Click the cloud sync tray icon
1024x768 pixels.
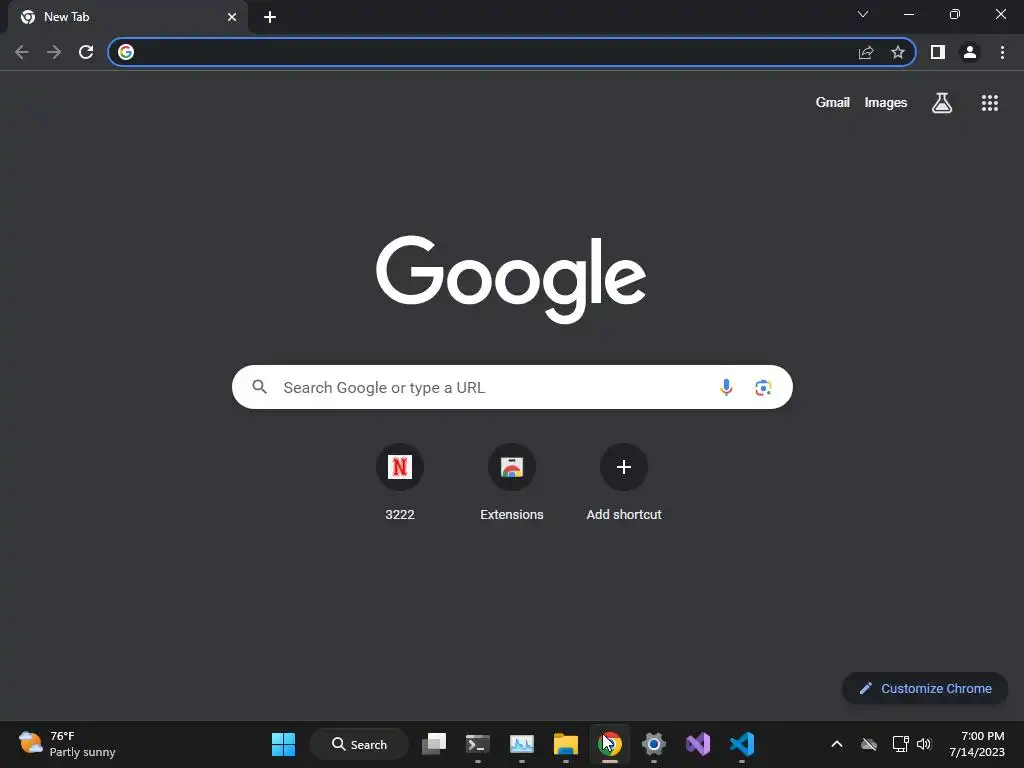[869, 744]
